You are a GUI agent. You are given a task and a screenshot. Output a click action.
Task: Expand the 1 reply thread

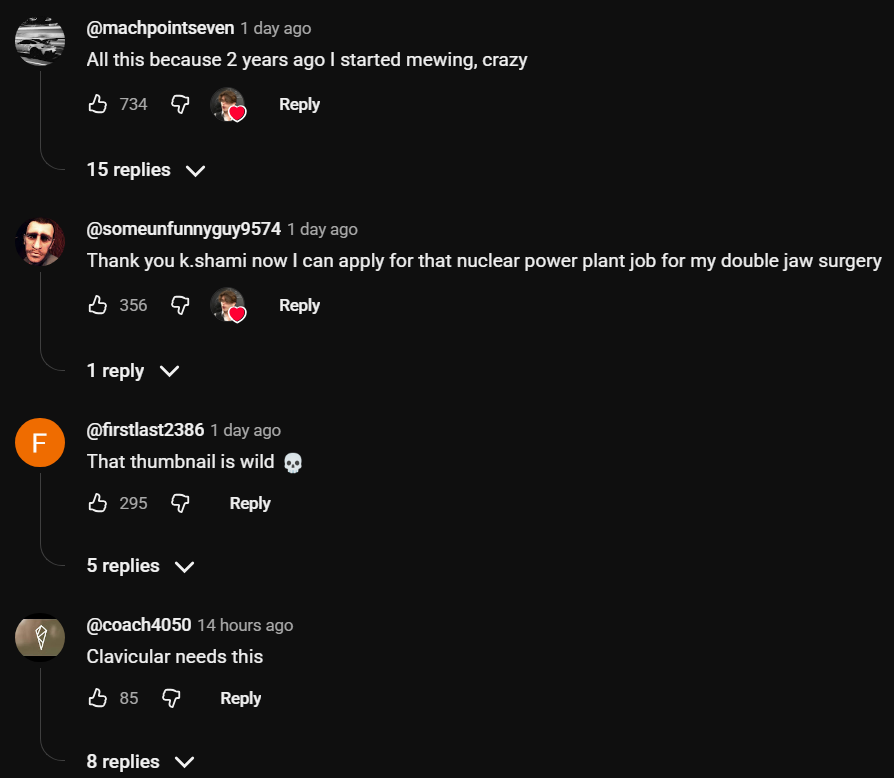point(132,371)
